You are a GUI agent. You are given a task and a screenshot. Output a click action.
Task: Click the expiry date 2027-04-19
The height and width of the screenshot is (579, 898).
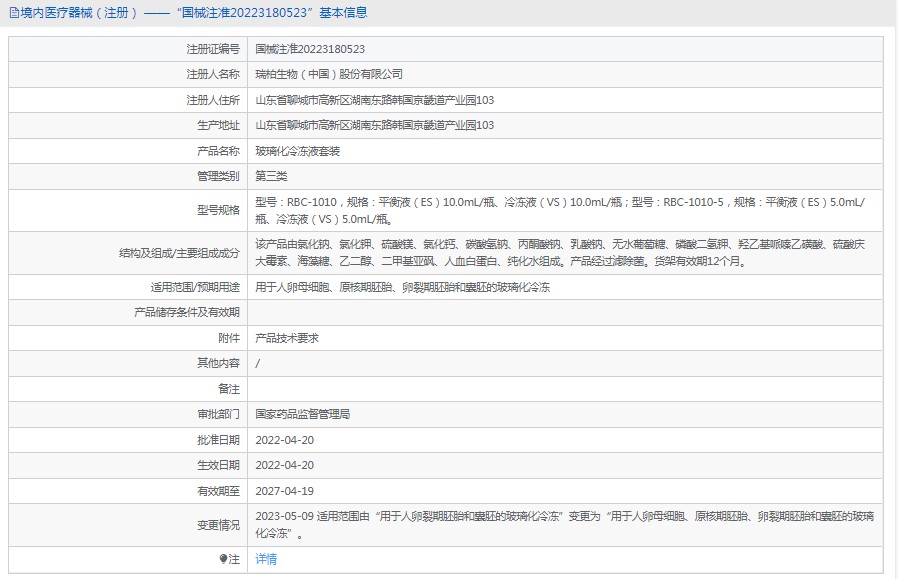285,491
